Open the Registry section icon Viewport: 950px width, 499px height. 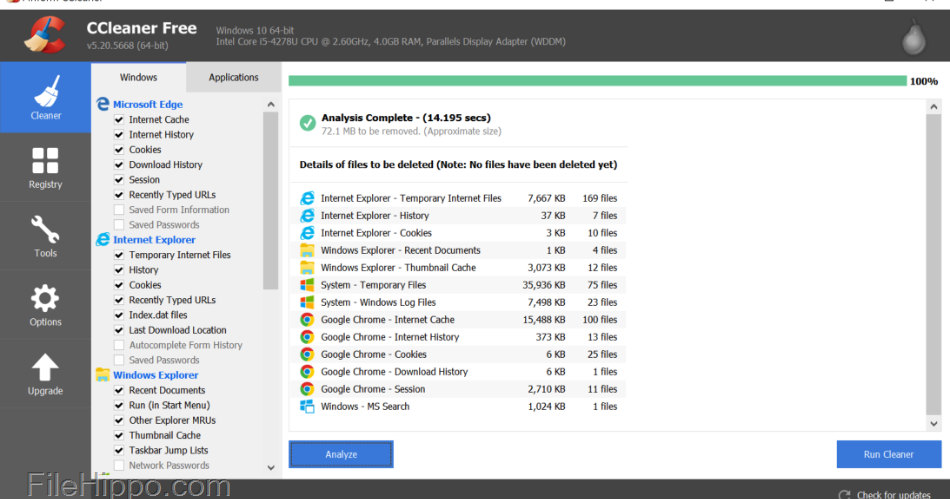pyautogui.click(x=45, y=160)
